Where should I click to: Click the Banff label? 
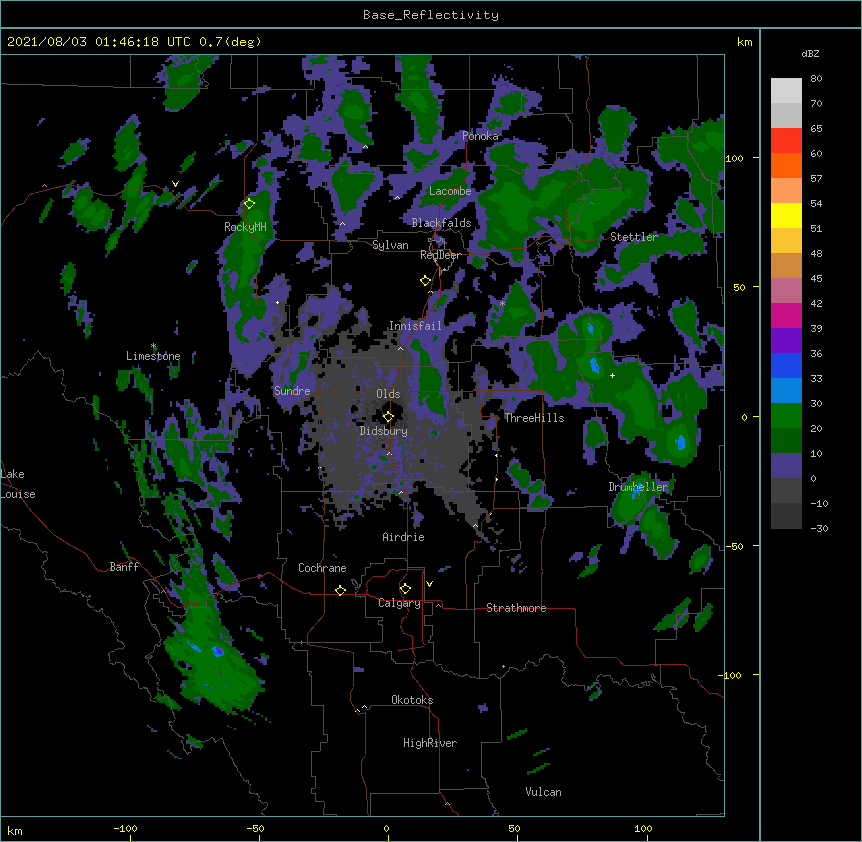coord(124,567)
